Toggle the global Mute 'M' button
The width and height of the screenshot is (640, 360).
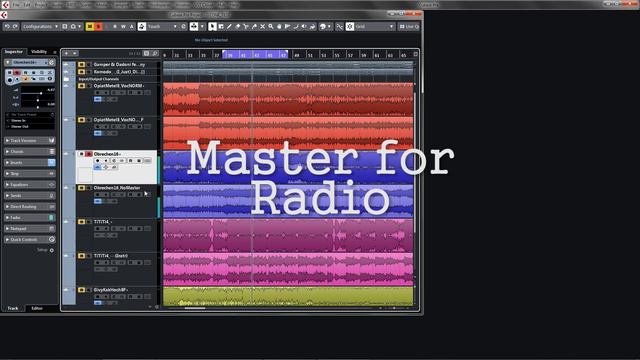(x=89, y=27)
